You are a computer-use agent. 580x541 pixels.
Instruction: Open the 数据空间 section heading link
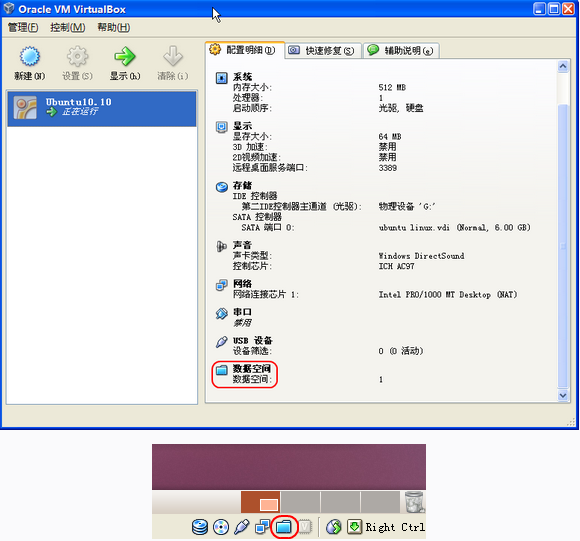pos(252,369)
